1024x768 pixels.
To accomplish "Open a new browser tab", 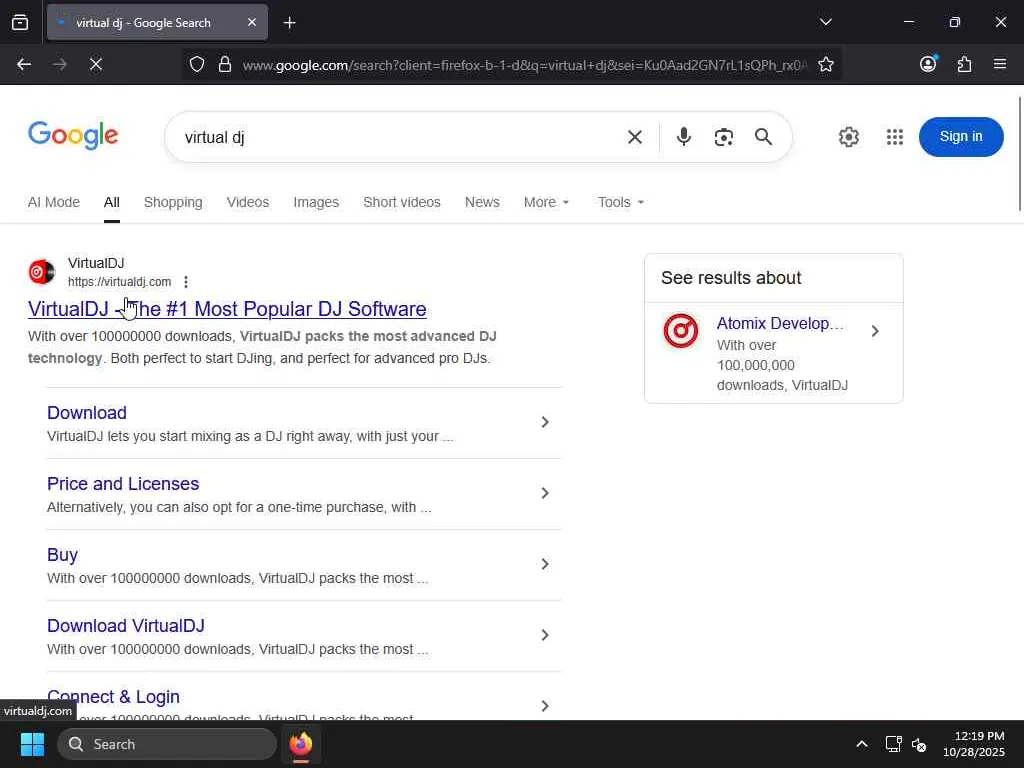I will coord(289,23).
